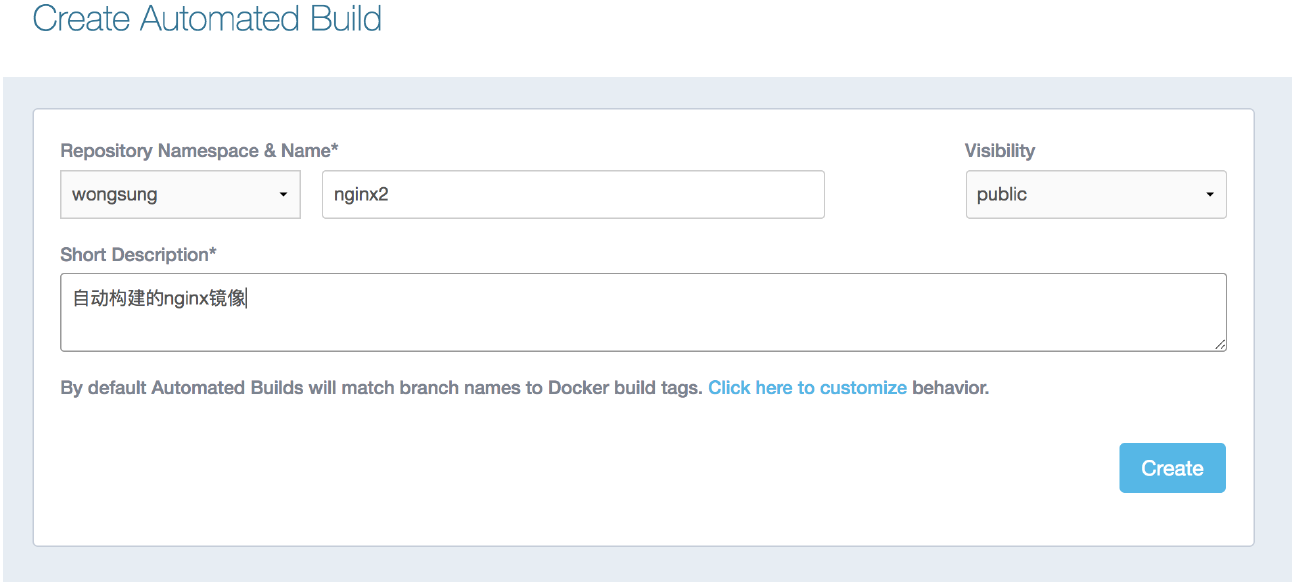Screen dimensions: 1293x582
Task: Click the dropdown arrow beside public
Action: [x=1211, y=194]
